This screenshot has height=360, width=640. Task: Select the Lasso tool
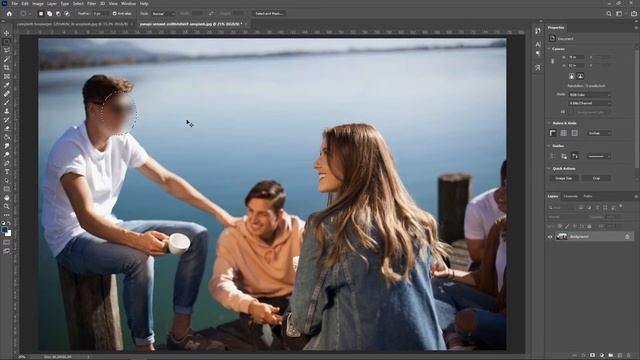(x=7, y=50)
